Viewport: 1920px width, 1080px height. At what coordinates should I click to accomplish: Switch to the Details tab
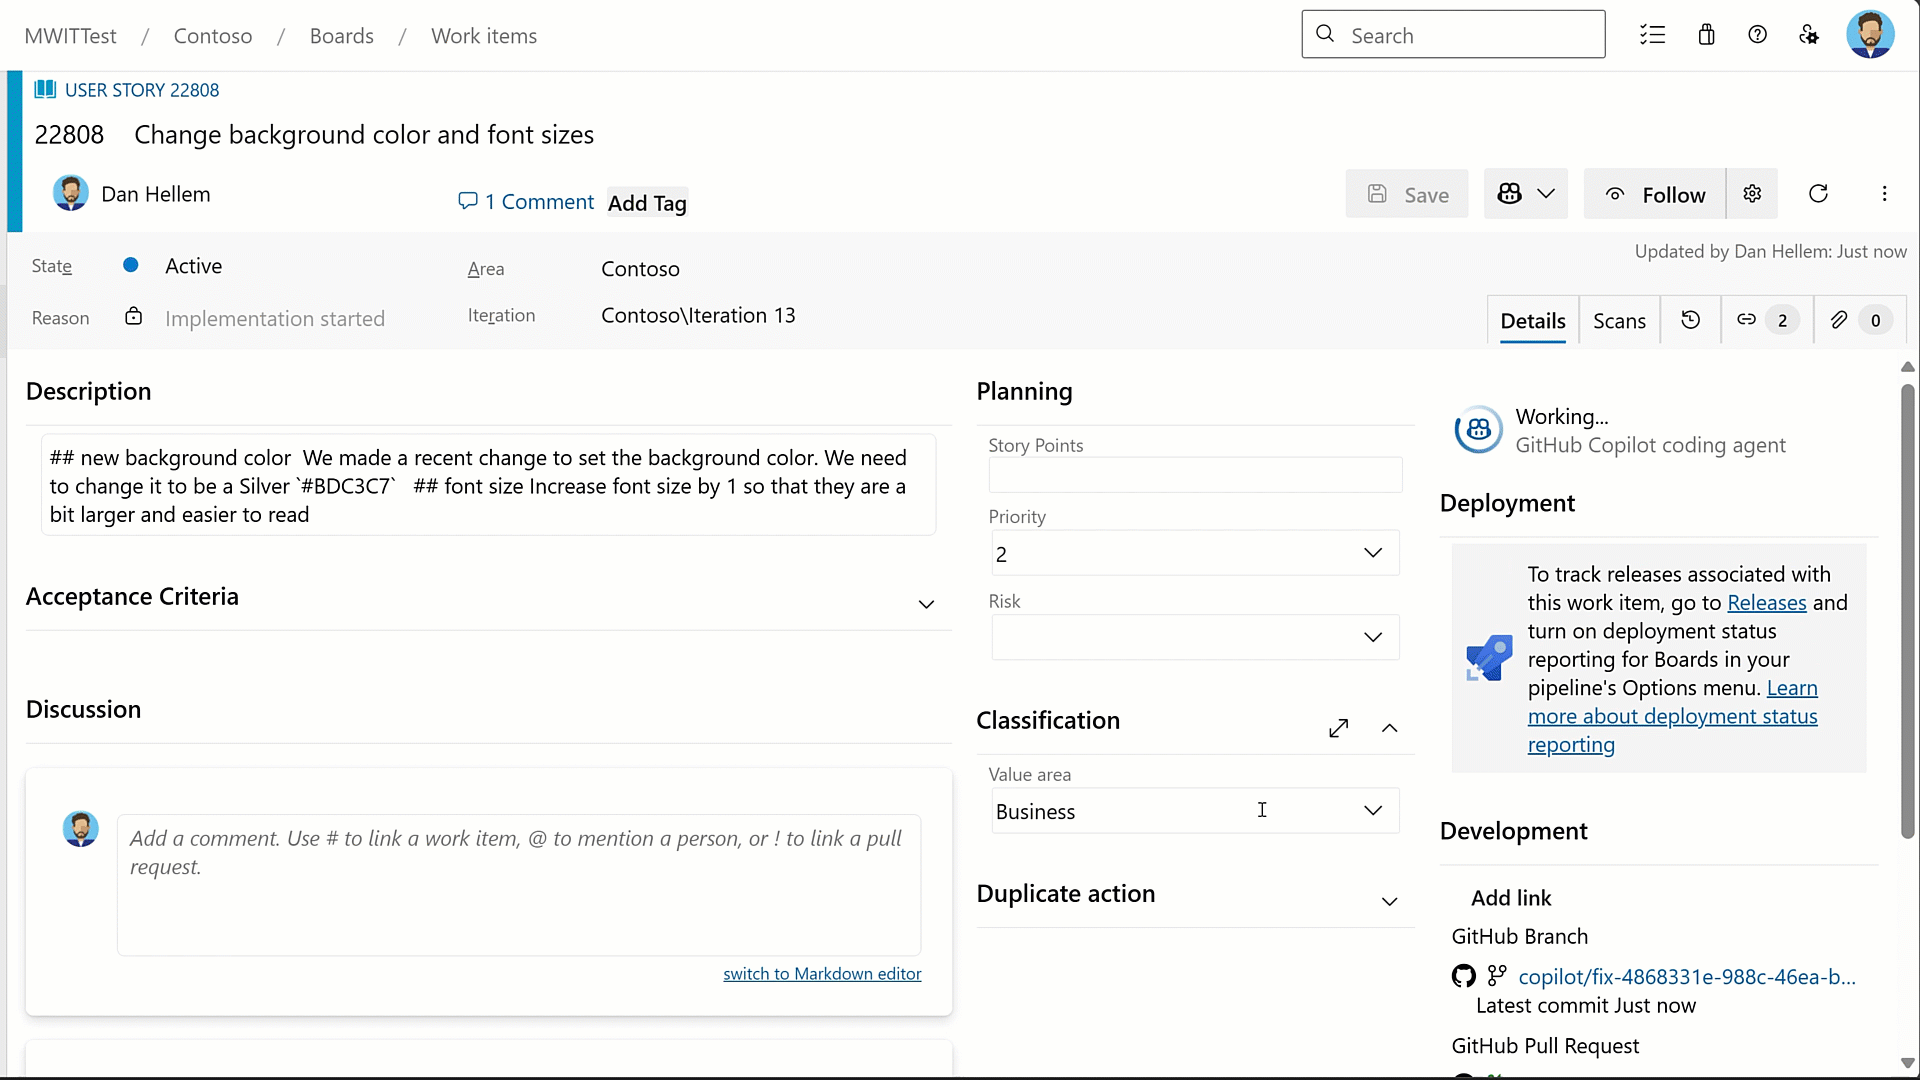coord(1533,321)
